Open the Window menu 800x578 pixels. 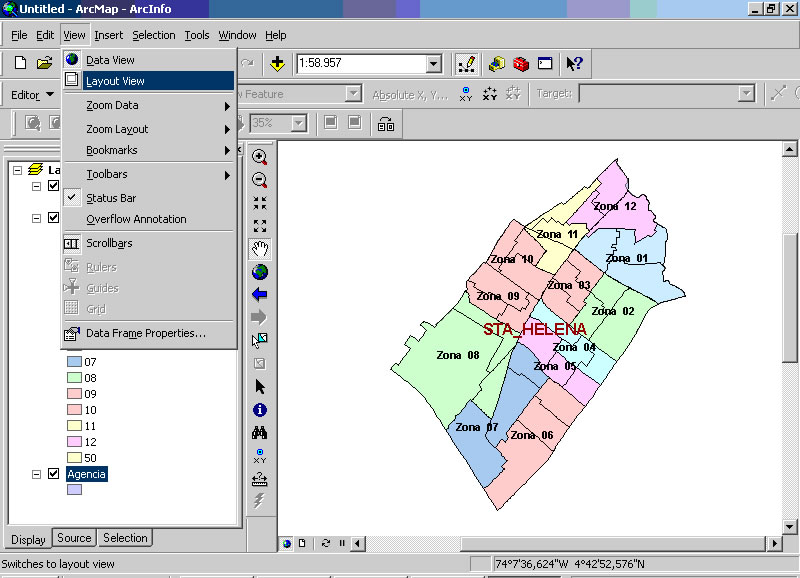pos(237,35)
